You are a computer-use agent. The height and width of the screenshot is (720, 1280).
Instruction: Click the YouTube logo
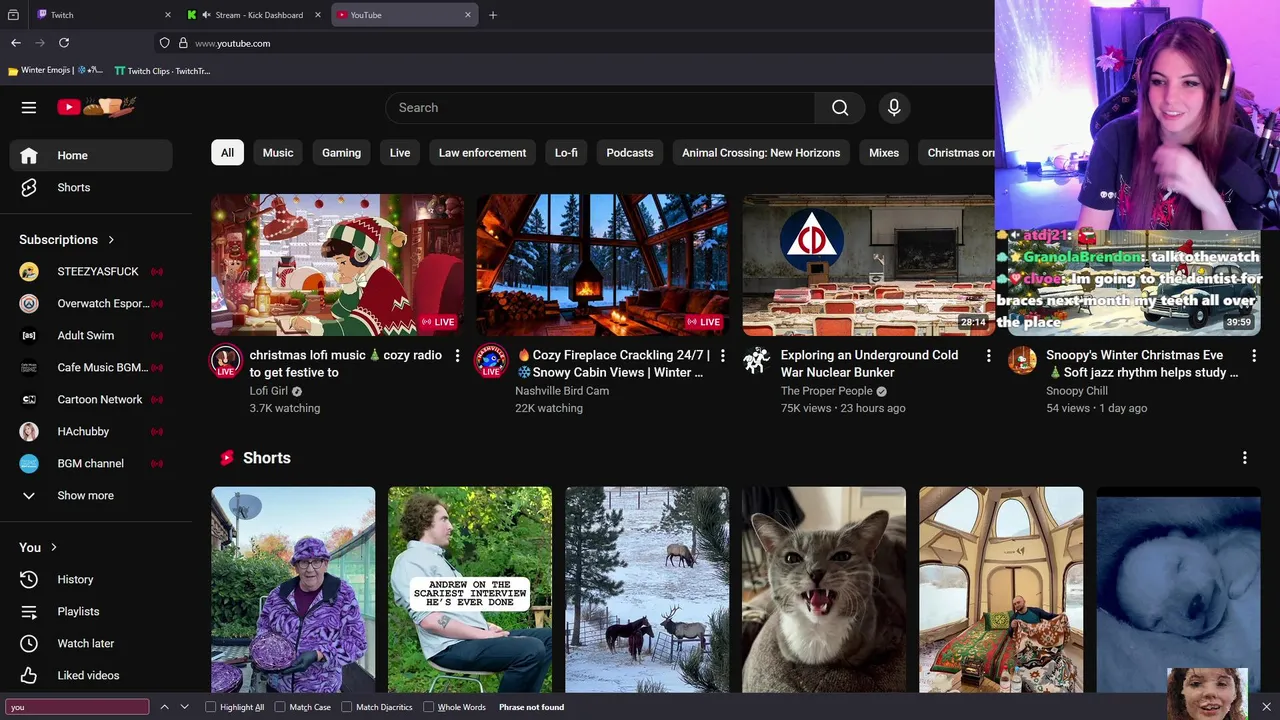click(96, 107)
